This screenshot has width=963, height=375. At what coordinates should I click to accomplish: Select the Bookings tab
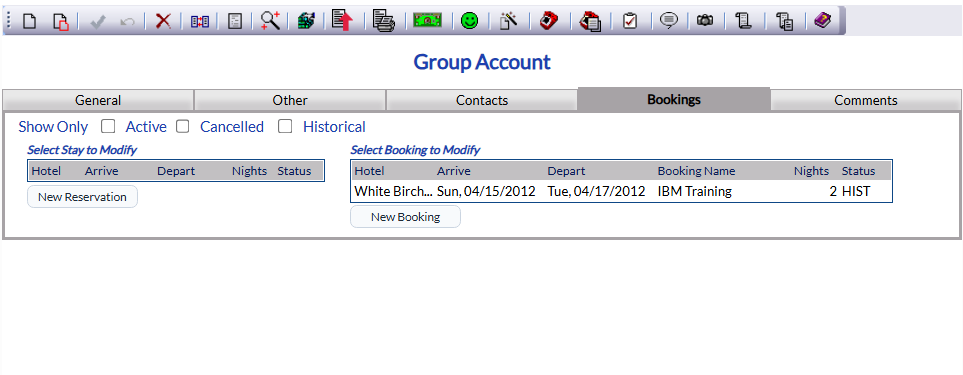[674, 99]
